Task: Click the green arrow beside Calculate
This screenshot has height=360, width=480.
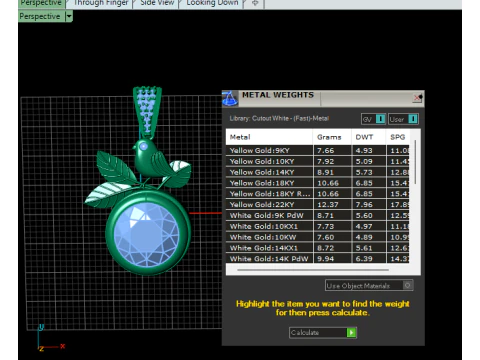Action: click(351, 332)
